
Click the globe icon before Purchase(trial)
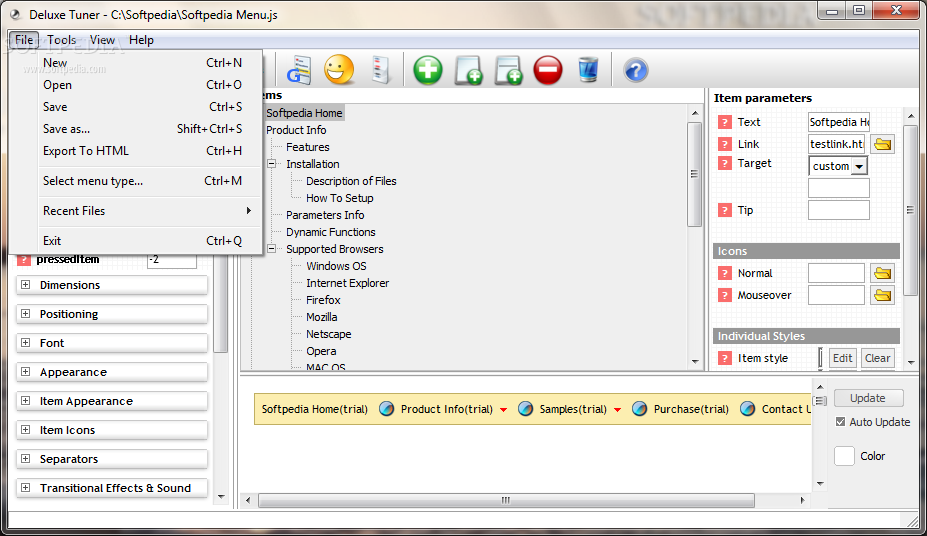click(639, 409)
